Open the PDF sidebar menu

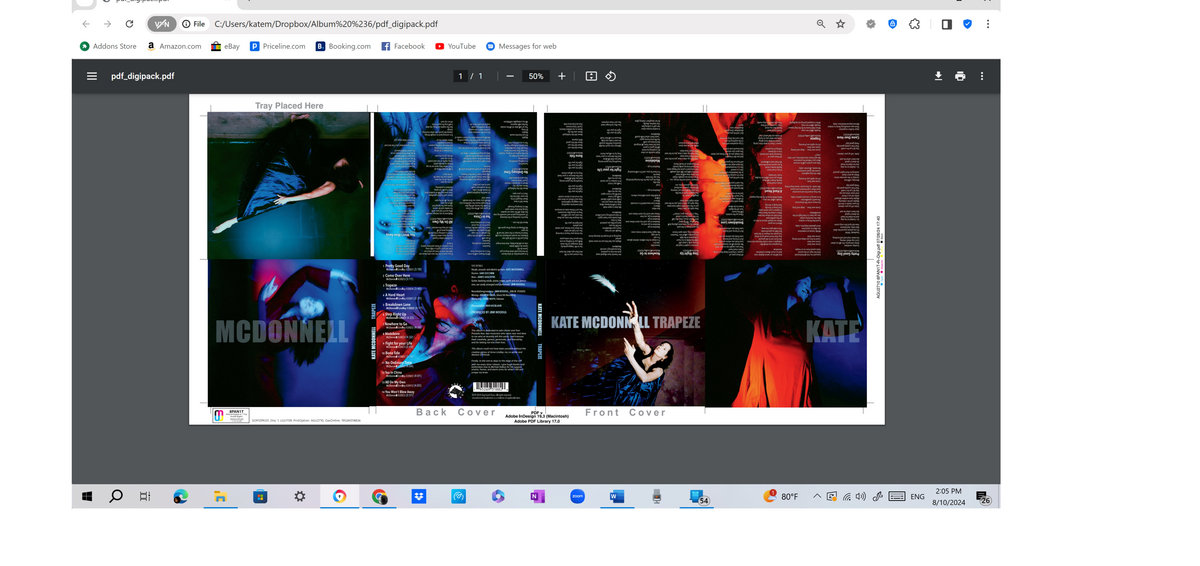[x=92, y=76]
